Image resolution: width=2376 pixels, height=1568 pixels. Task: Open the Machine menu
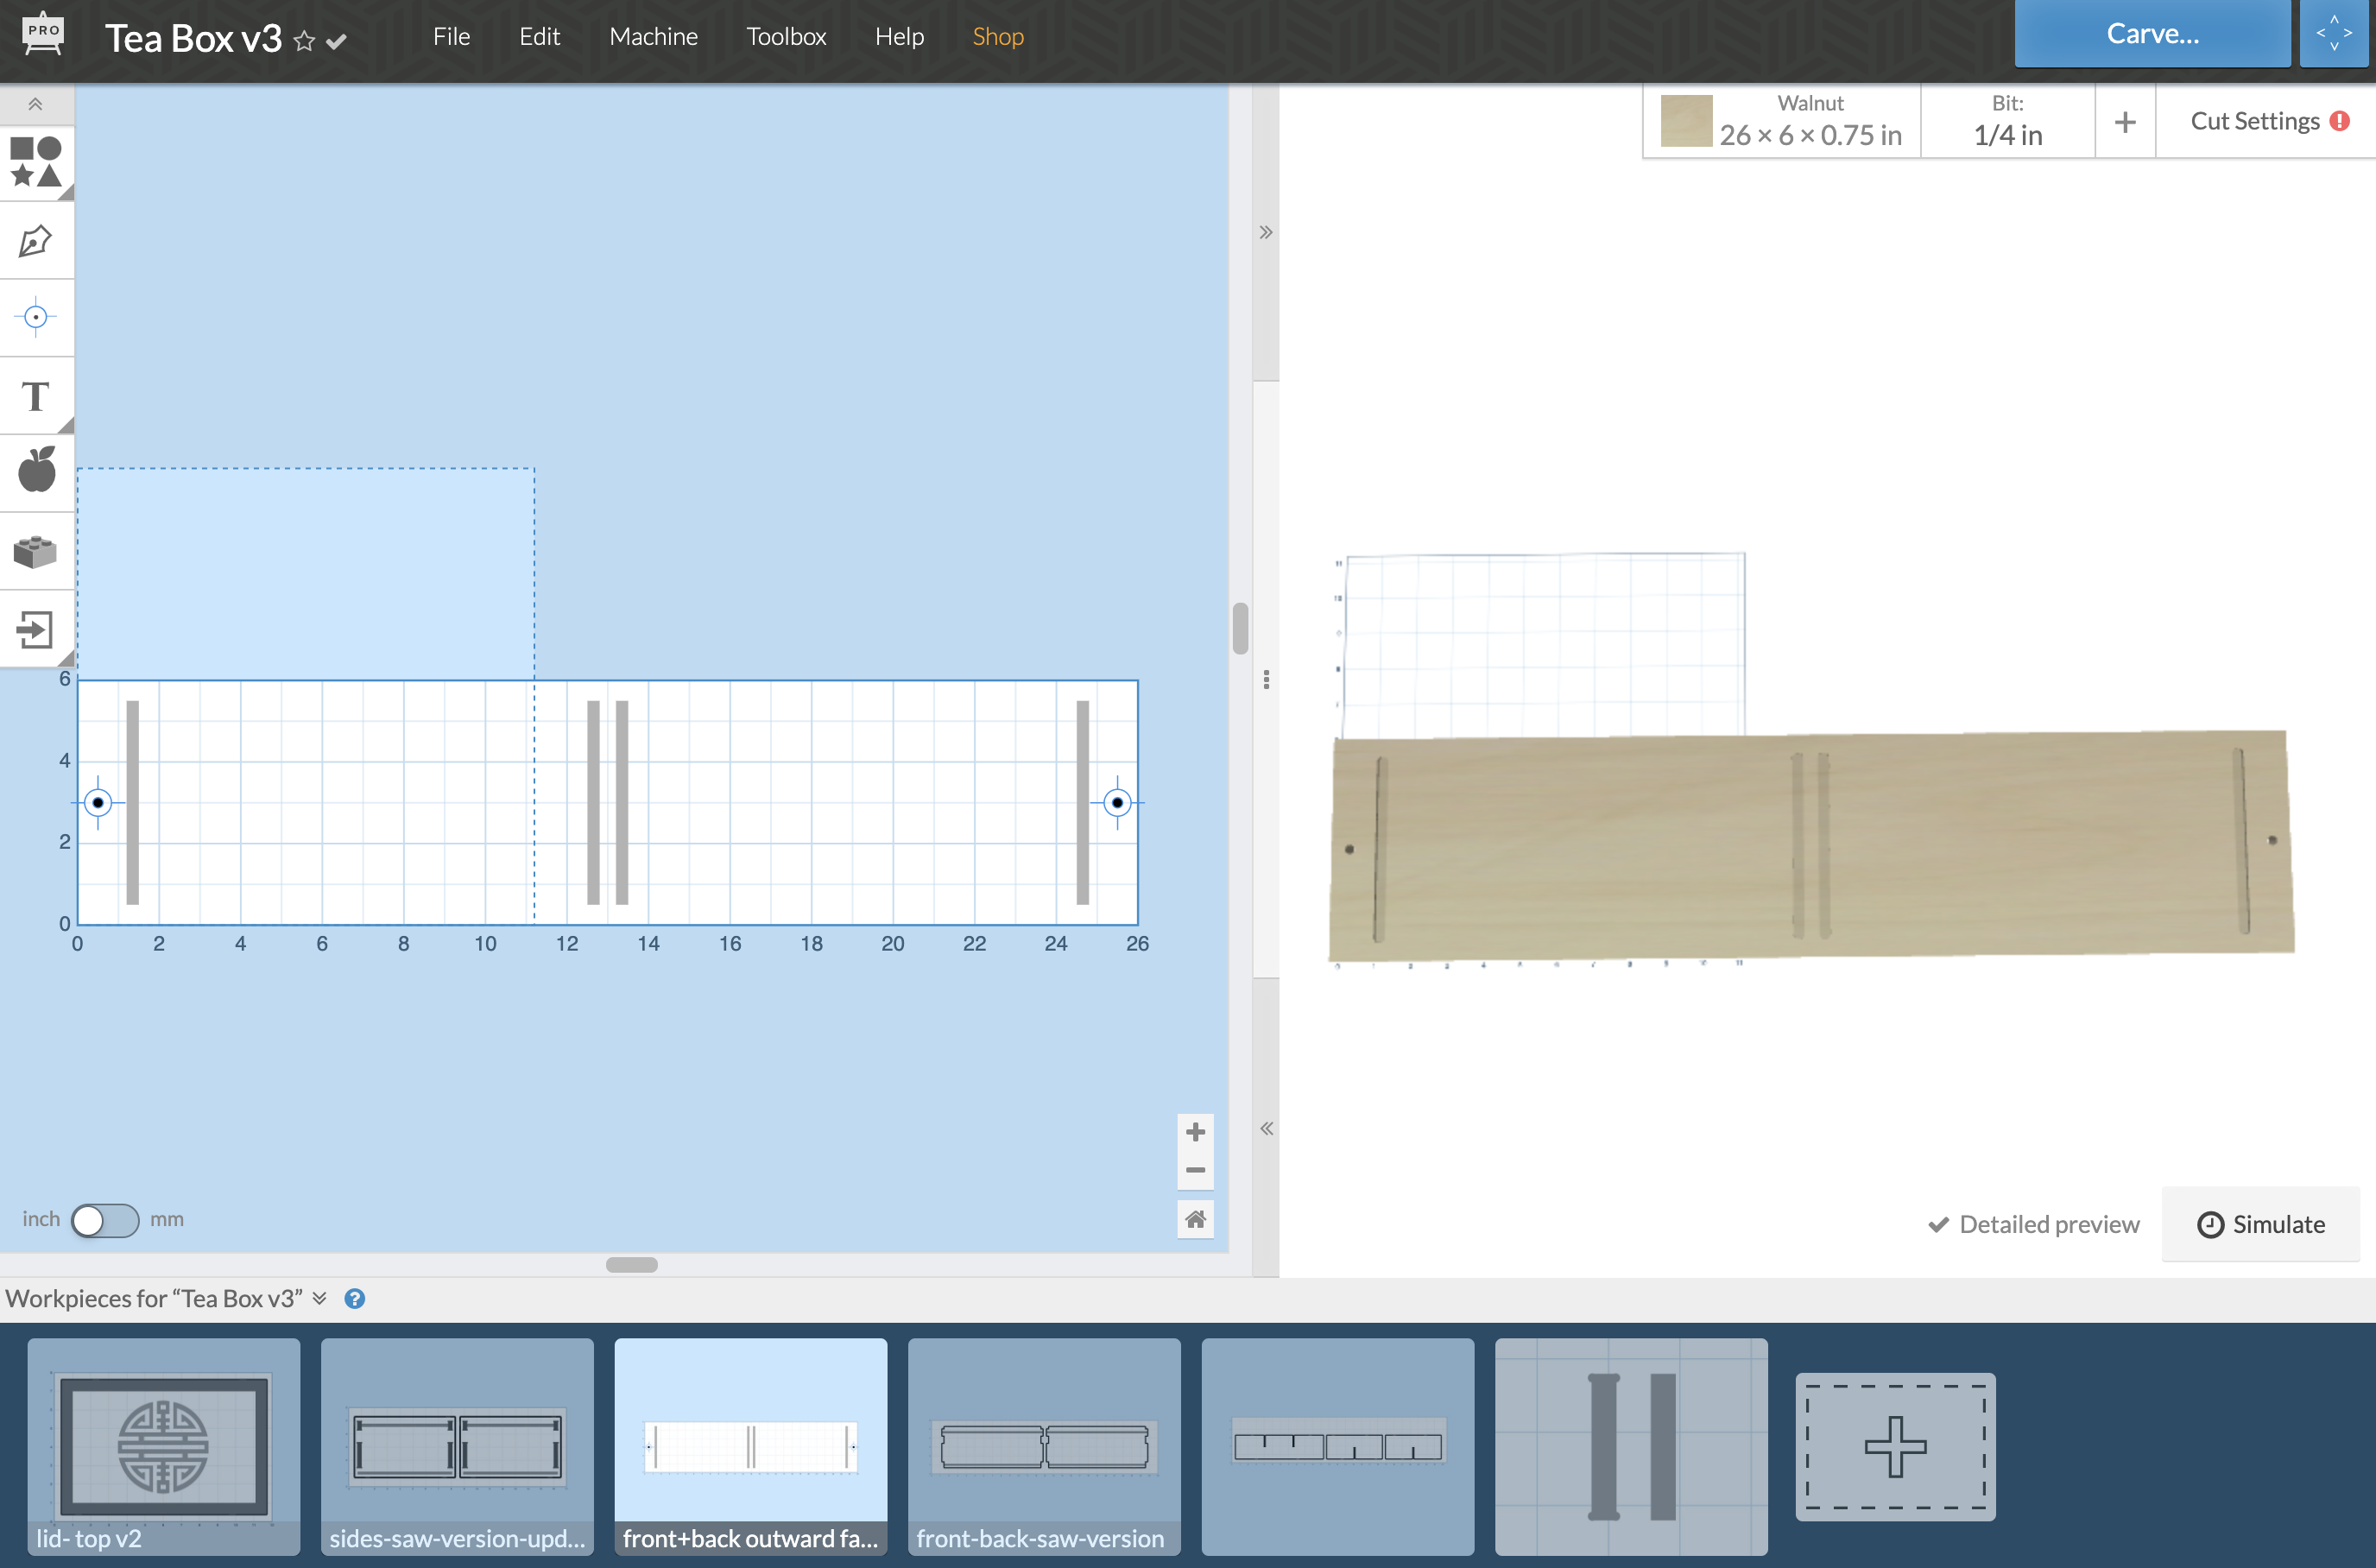(653, 36)
